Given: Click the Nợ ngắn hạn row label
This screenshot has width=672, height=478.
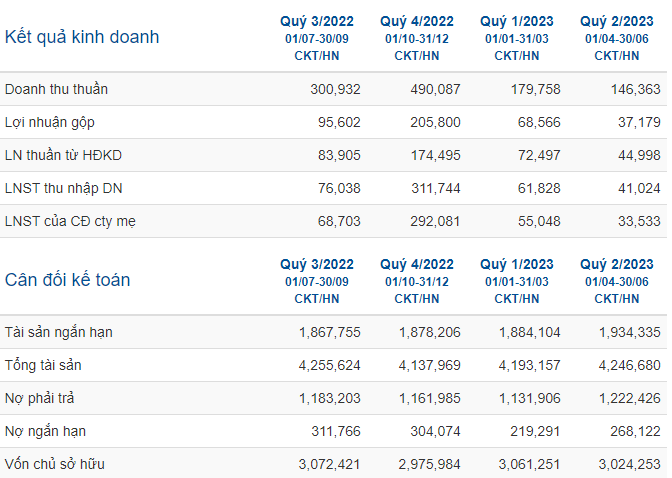Looking at the screenshot, I should tap(45, 431).
